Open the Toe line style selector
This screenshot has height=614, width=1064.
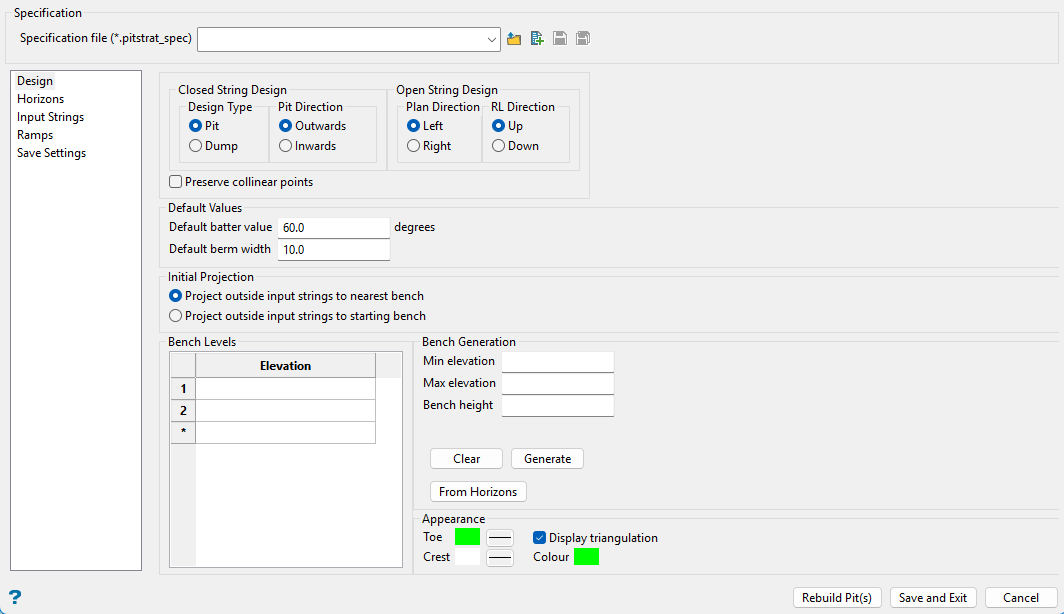(x=499, y=537)
